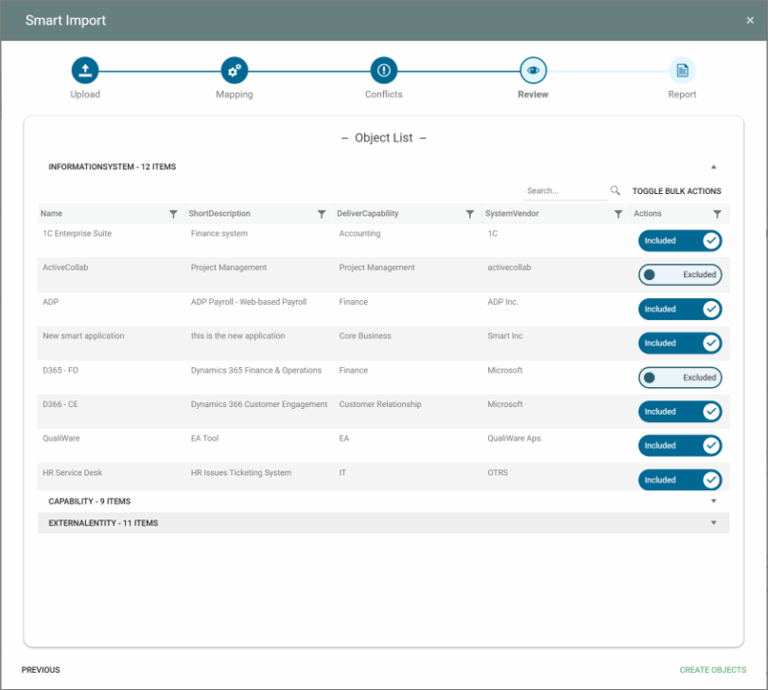
Task: Open the Name column filter icon
Action: tap(173, 214)
